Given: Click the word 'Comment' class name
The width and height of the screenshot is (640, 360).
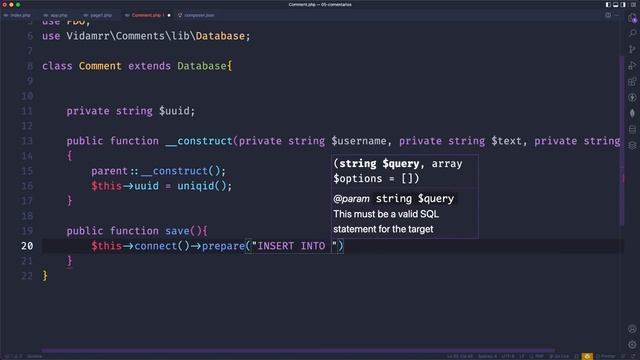Looking at the screenshot, I should coord(100,66).
